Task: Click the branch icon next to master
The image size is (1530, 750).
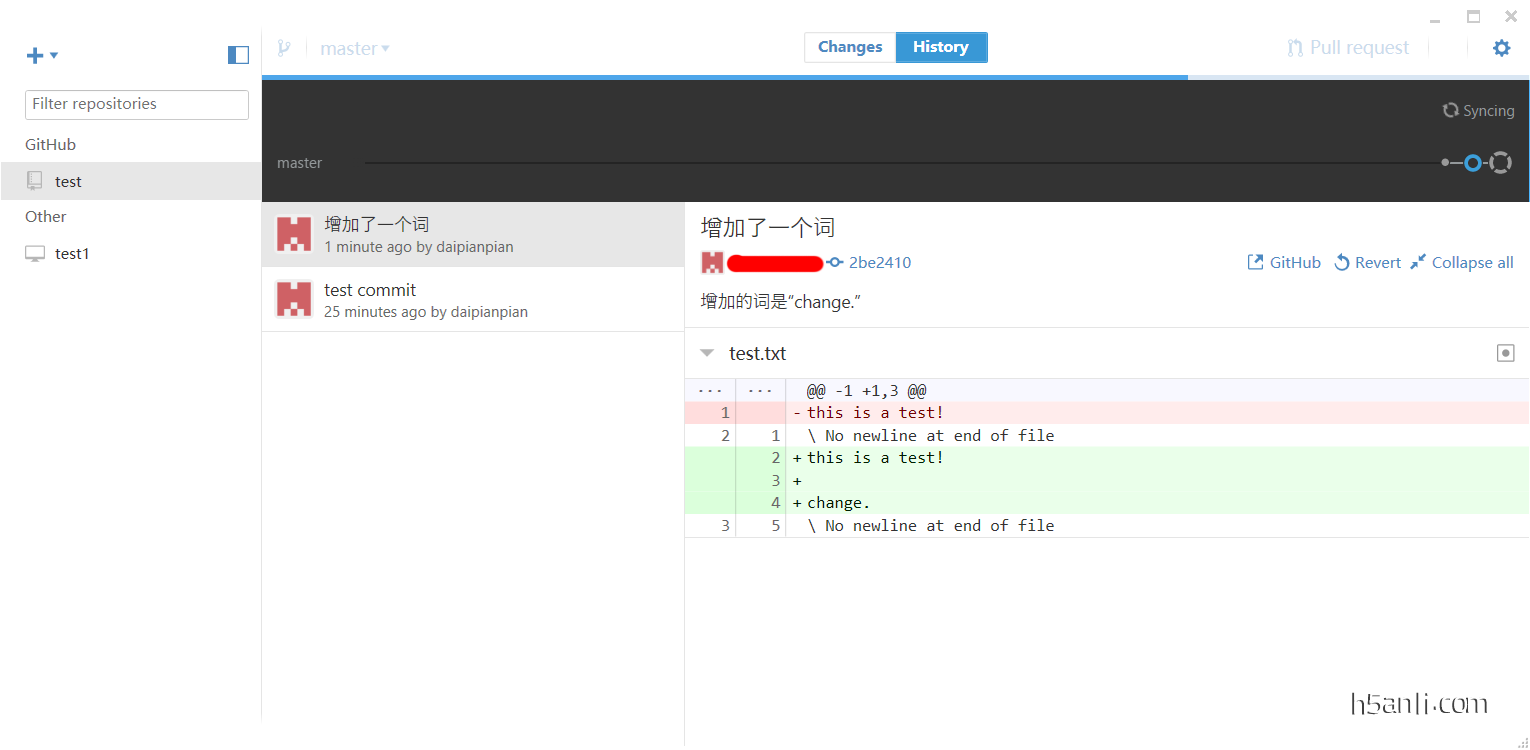Action: tap(284, 48)
